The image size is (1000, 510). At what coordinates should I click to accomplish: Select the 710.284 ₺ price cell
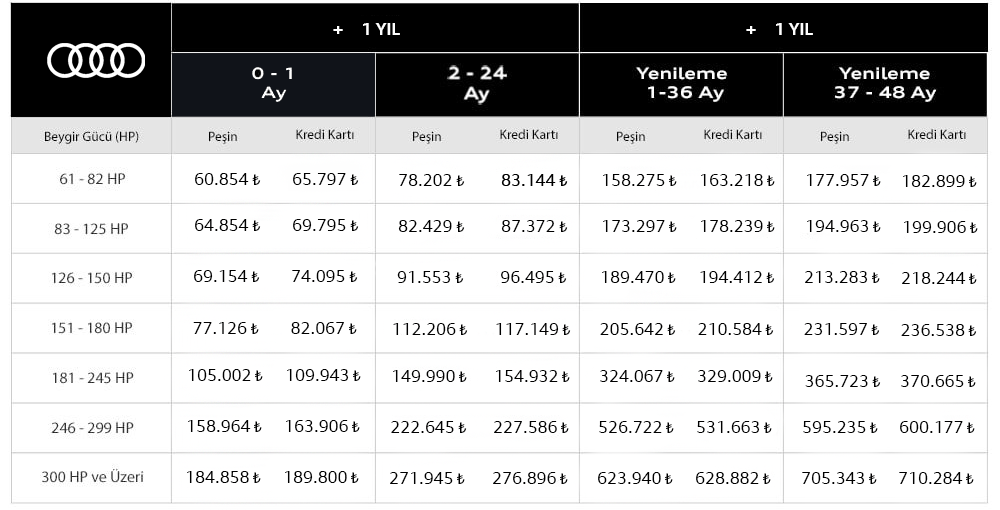click(x=937, y=478)
